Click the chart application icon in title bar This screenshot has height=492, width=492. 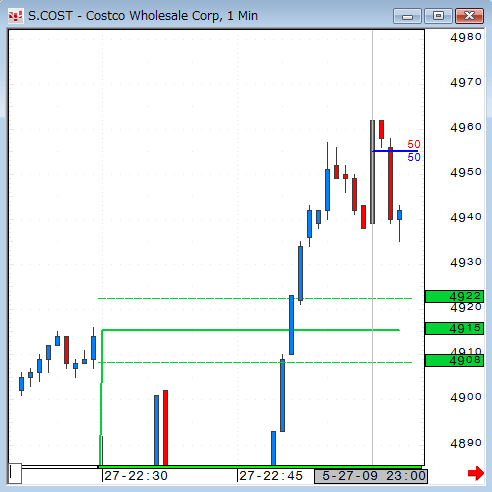pyautogui.click(x=15, y=16)
